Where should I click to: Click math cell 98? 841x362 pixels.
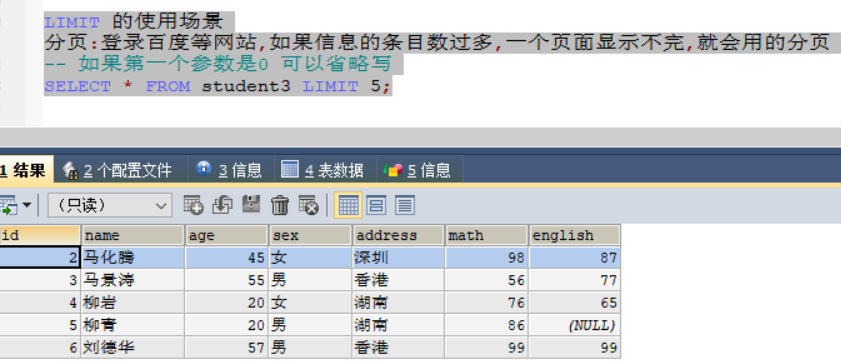pos(486,258)
